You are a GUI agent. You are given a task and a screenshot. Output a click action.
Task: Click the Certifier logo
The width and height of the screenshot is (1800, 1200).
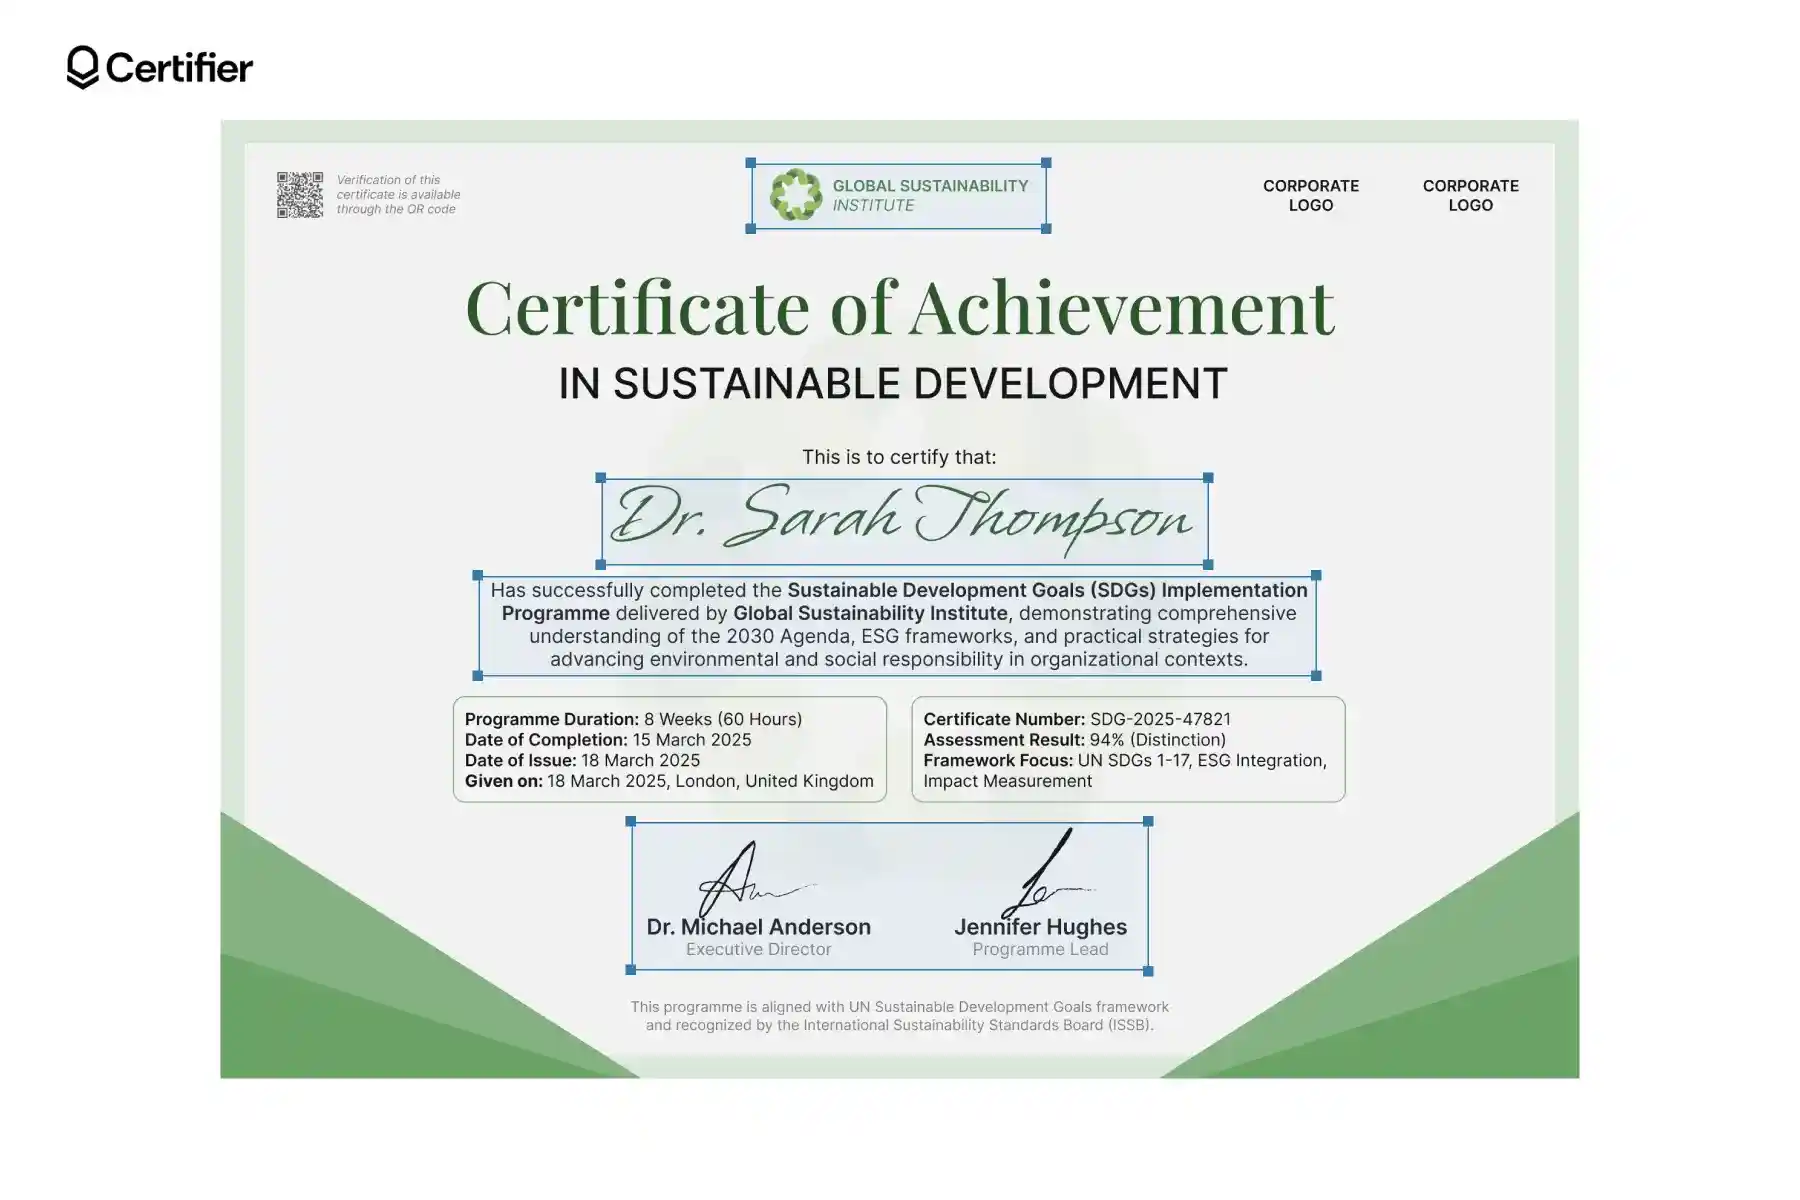coord(160,68)
